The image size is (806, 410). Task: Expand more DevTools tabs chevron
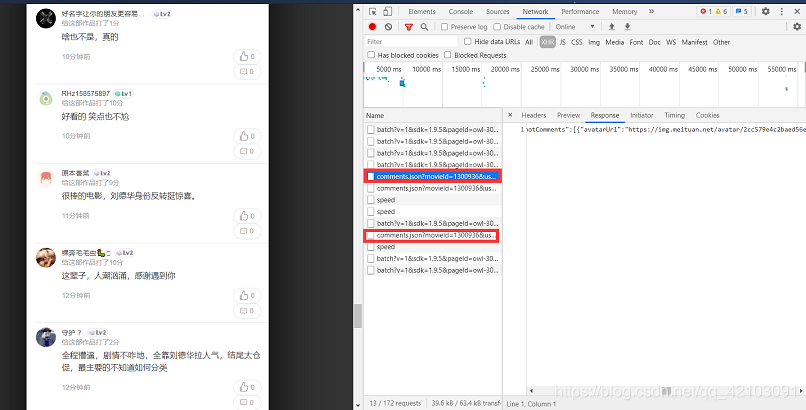651,11
